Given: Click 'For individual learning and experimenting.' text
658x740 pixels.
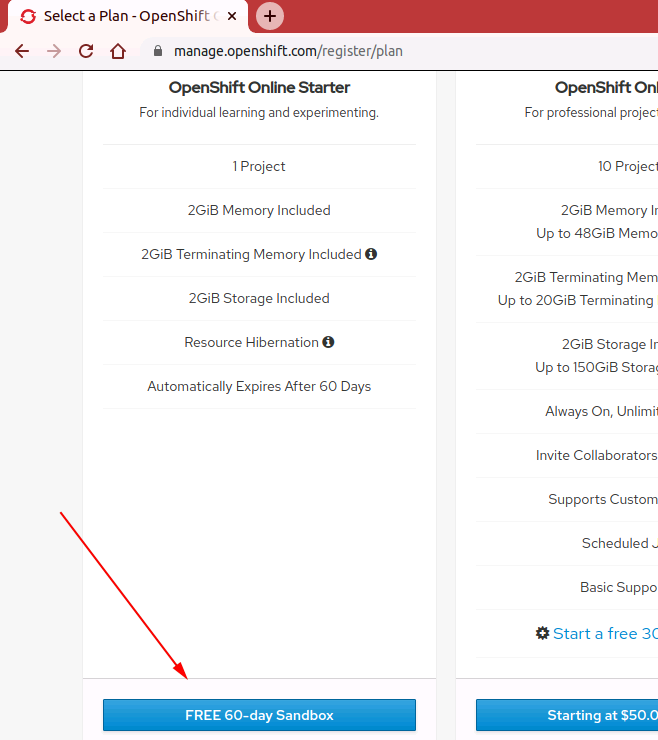Looking at the screenshot, I should [259, 112].
